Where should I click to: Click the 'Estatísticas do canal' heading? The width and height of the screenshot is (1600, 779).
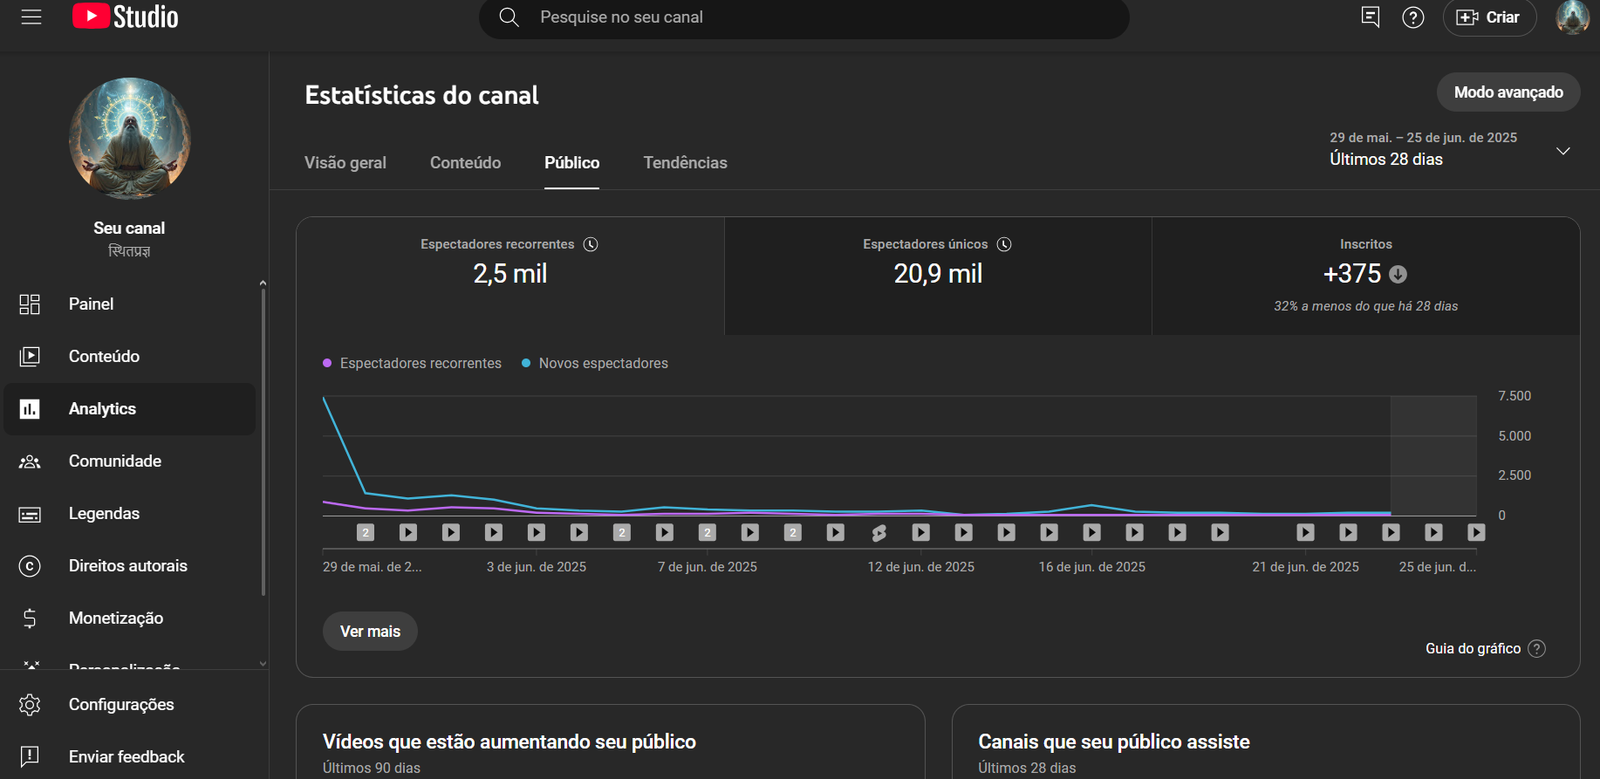click(x=421, y=95)
